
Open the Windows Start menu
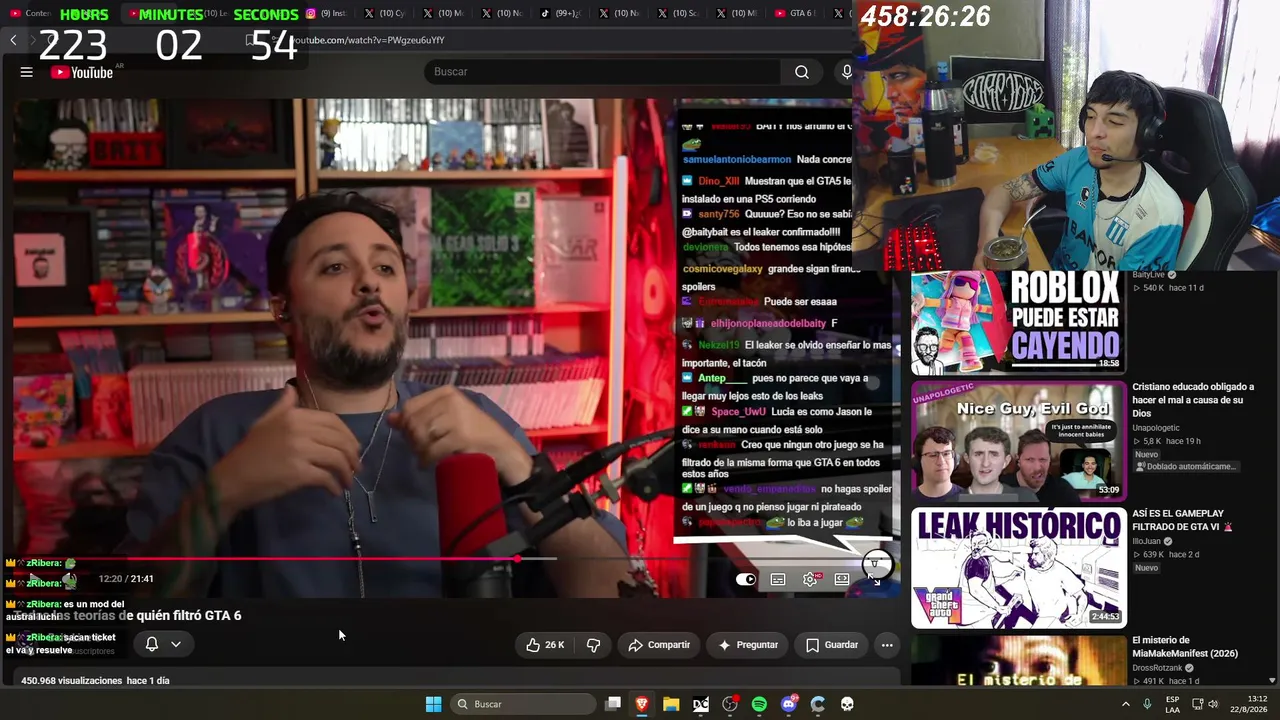pos(433,704)
